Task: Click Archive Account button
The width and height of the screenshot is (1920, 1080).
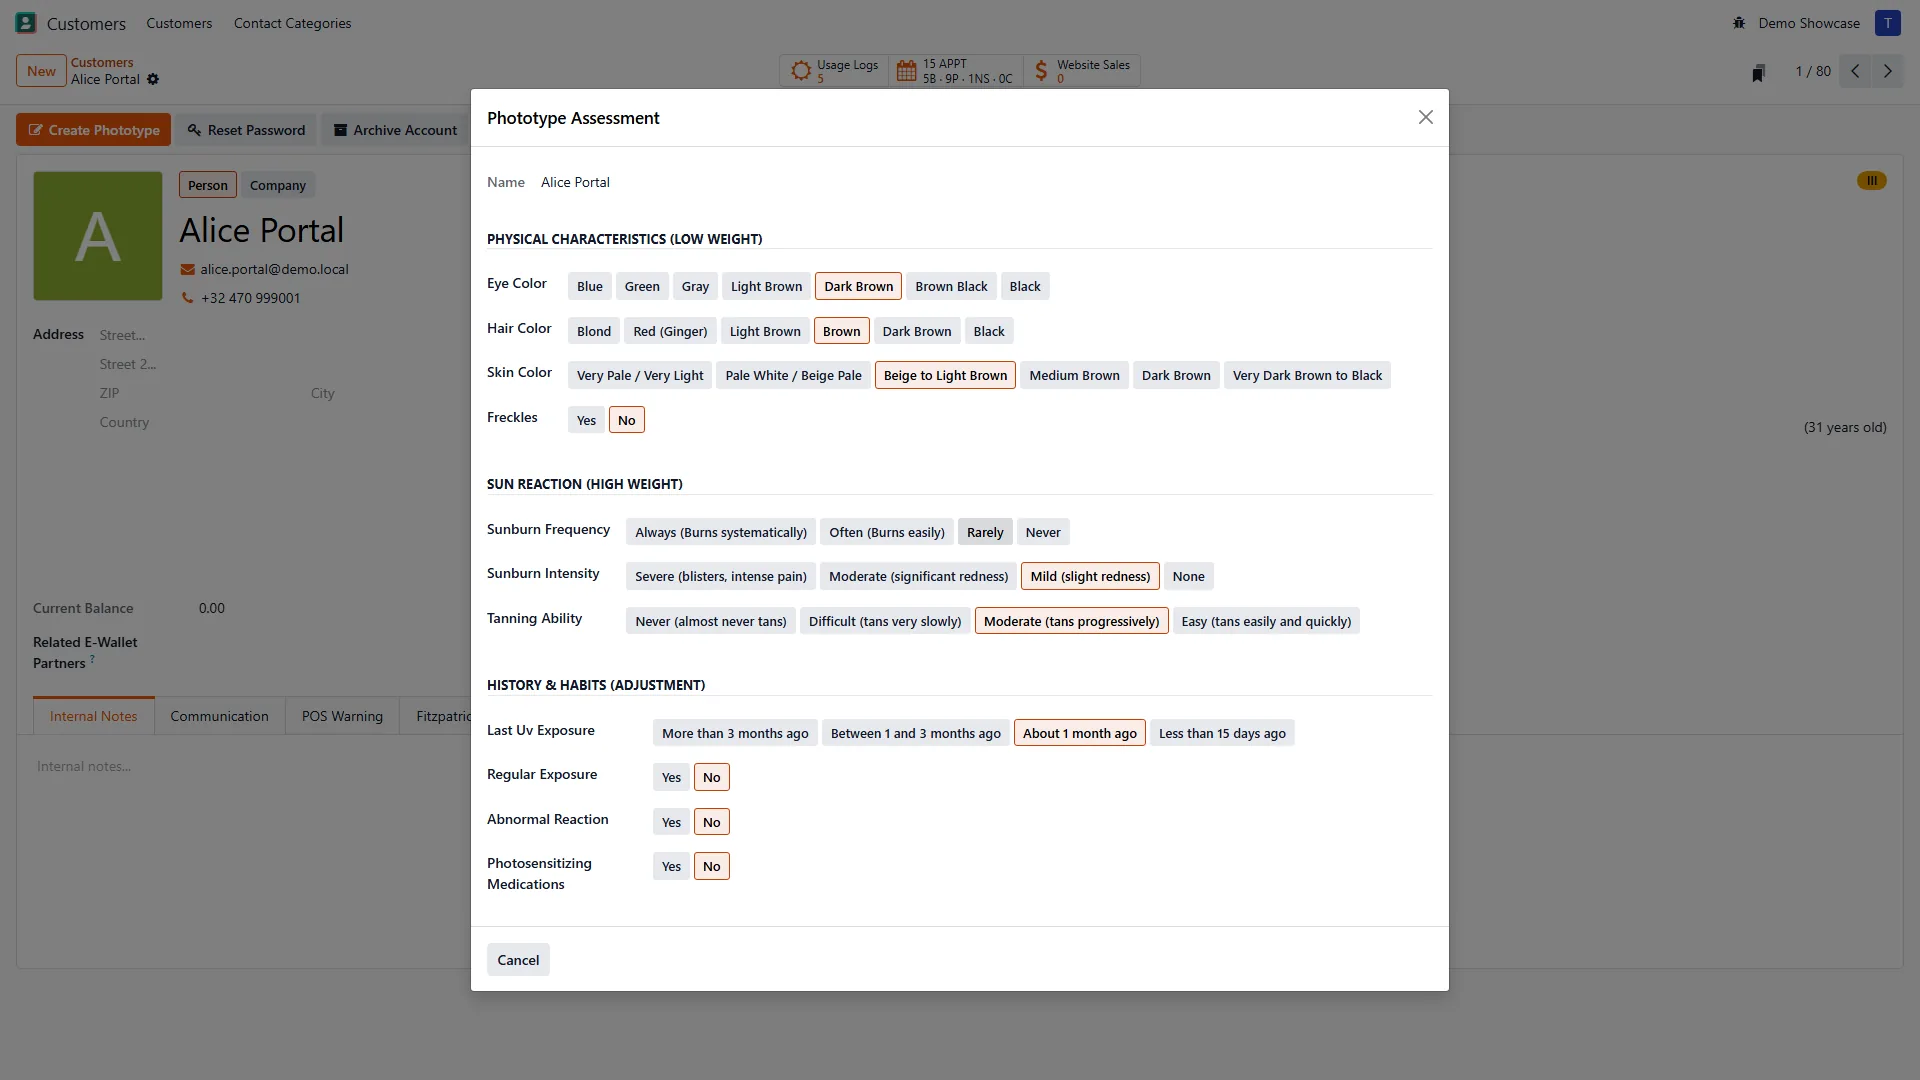Action: click(x=395, y=130)
